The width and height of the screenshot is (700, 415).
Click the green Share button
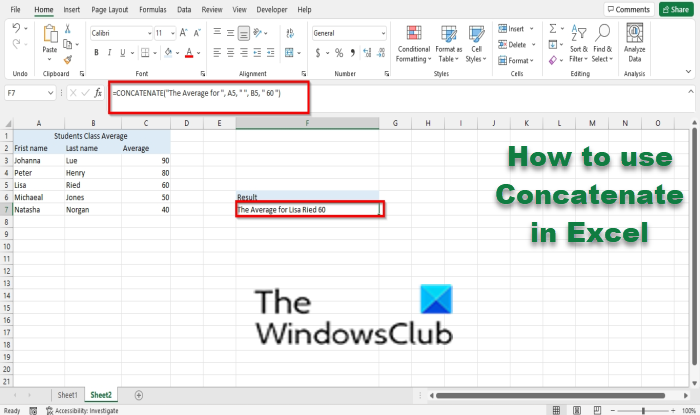676,9
